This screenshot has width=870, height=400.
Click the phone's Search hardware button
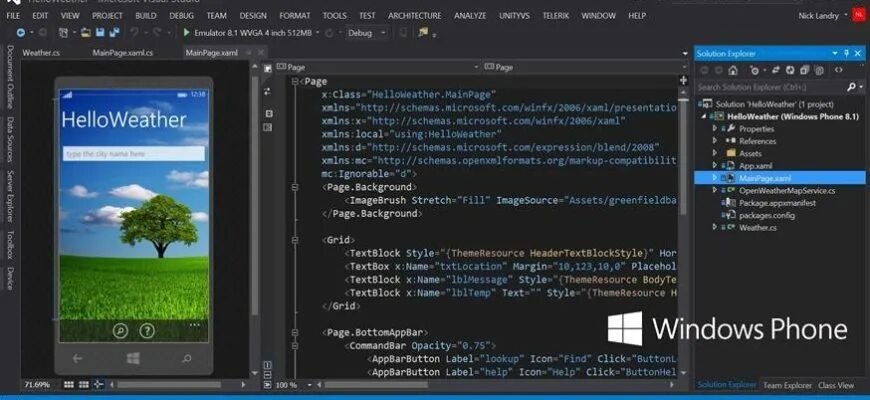(187, 359)
